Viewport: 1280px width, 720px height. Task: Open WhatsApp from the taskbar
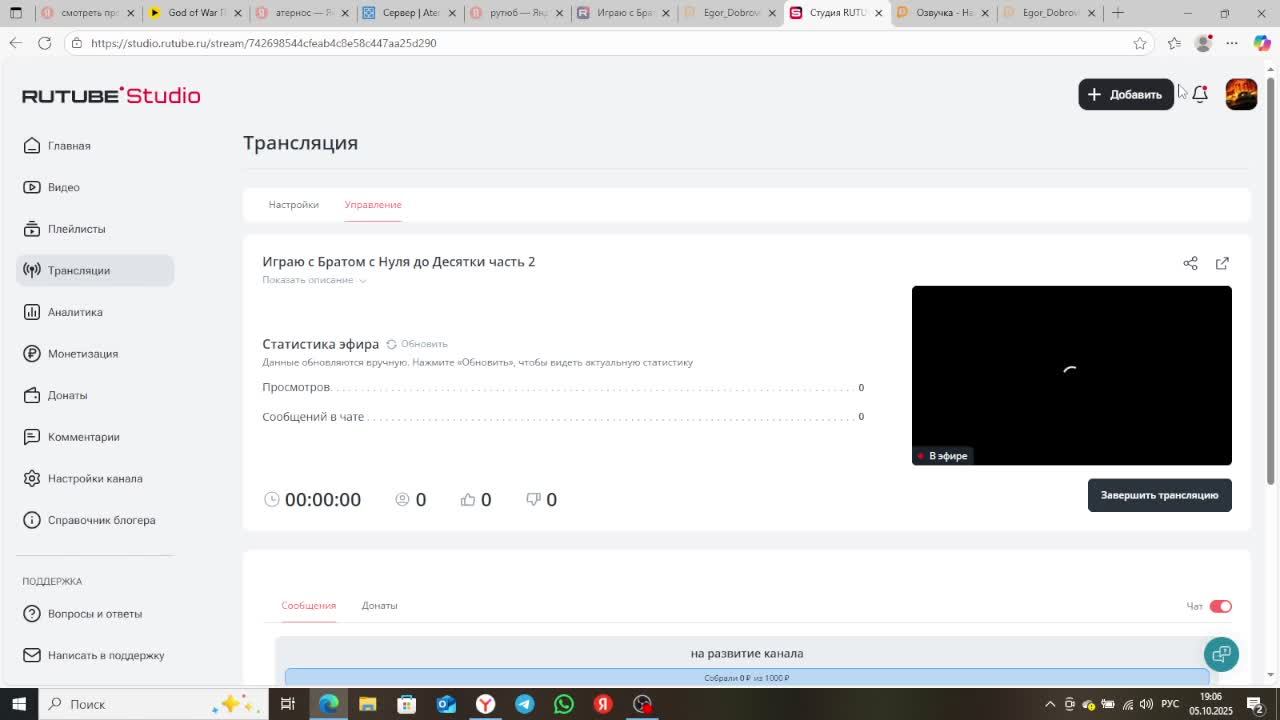(x=564, y=704)
